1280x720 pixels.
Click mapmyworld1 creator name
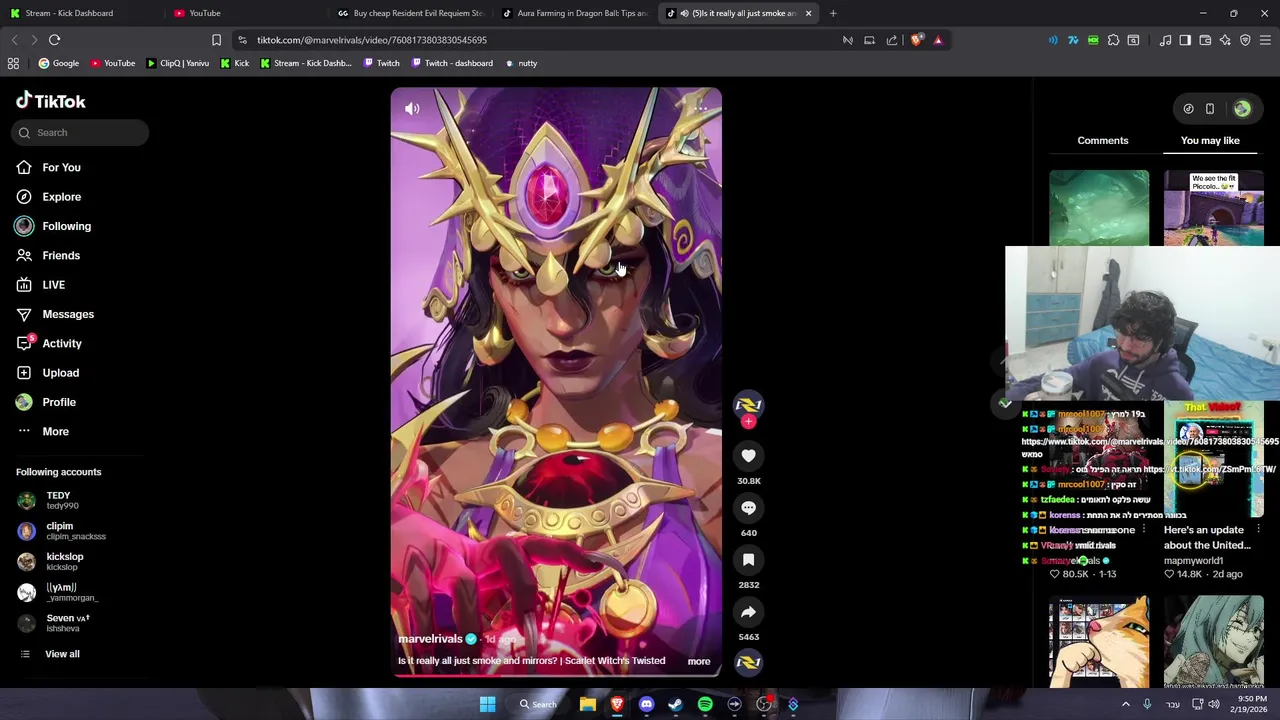pos(1193,561)
